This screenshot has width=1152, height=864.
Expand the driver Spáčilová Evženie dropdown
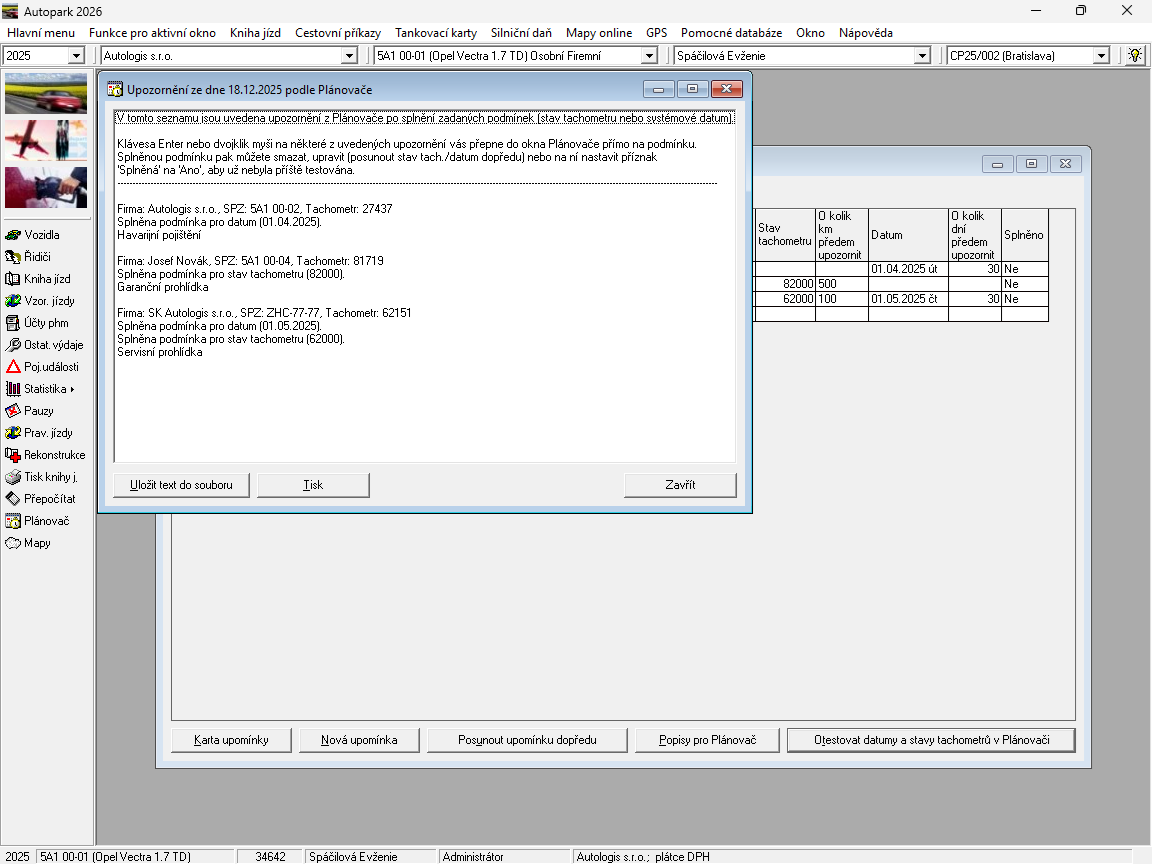click(x=922, y=56)
